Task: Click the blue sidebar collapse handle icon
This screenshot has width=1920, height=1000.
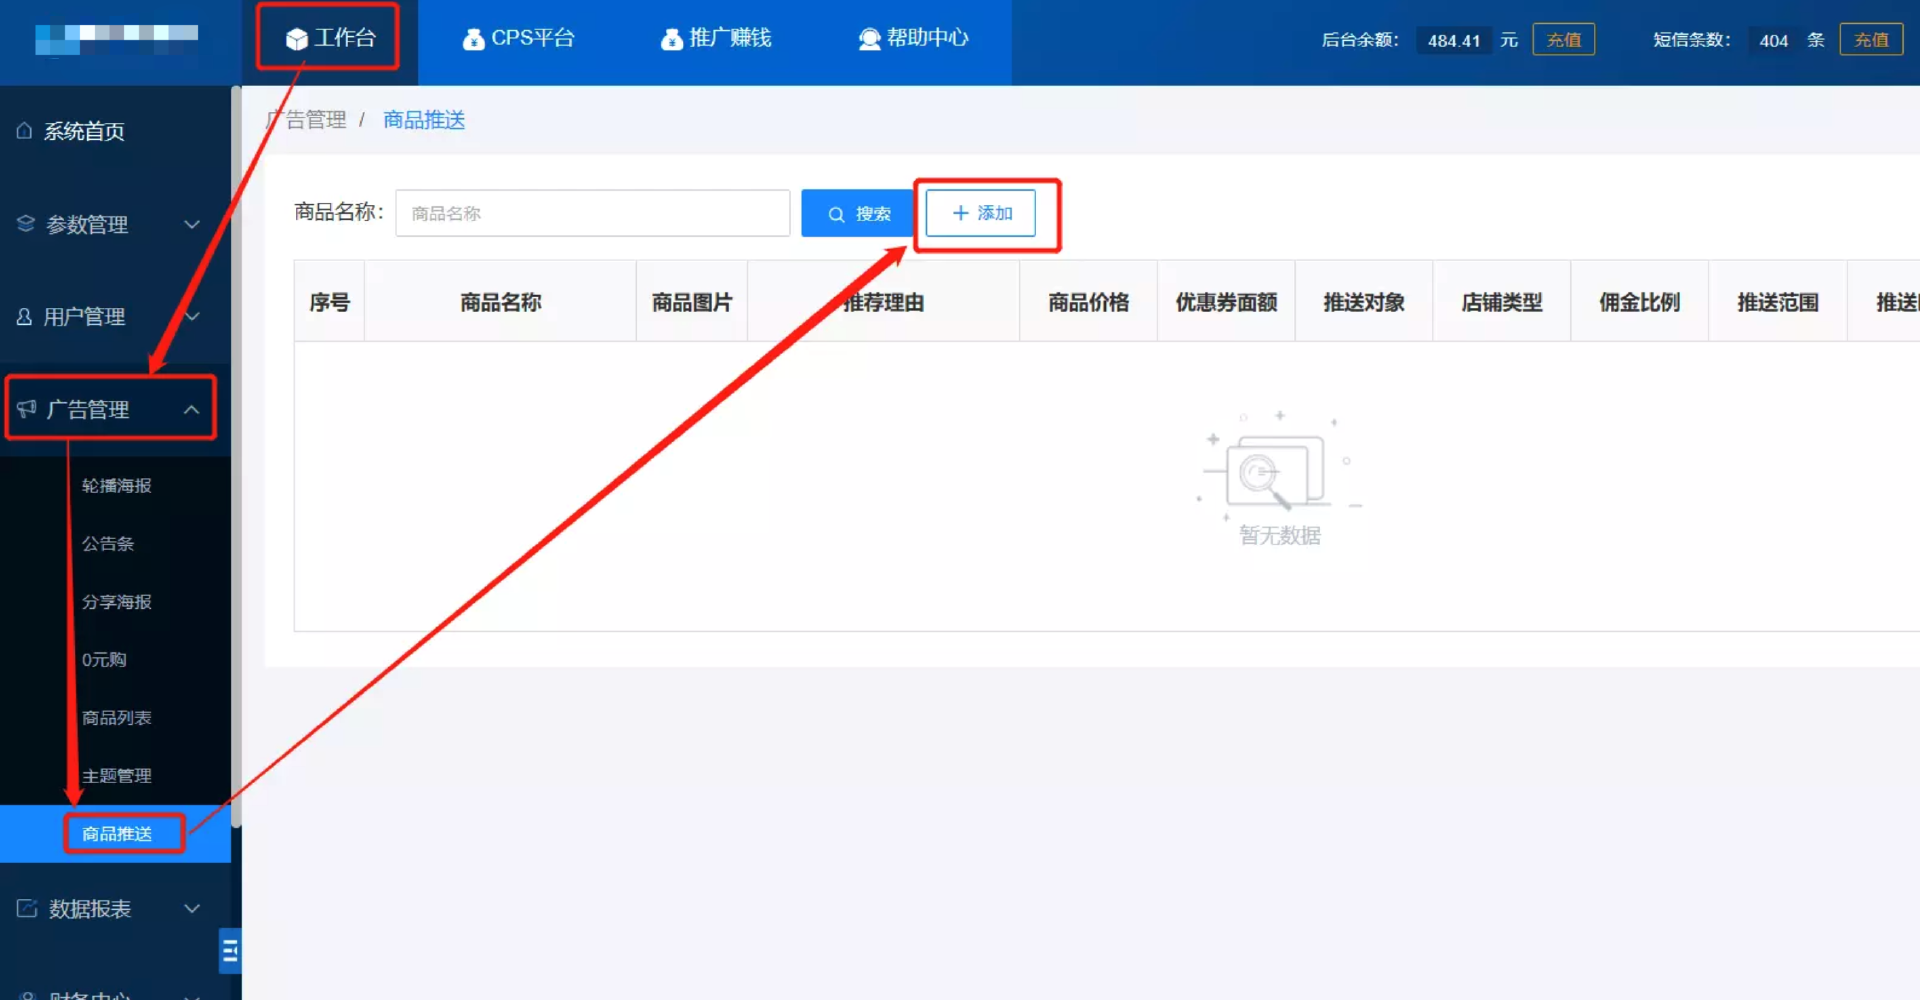Action: (x=230, y=951)
